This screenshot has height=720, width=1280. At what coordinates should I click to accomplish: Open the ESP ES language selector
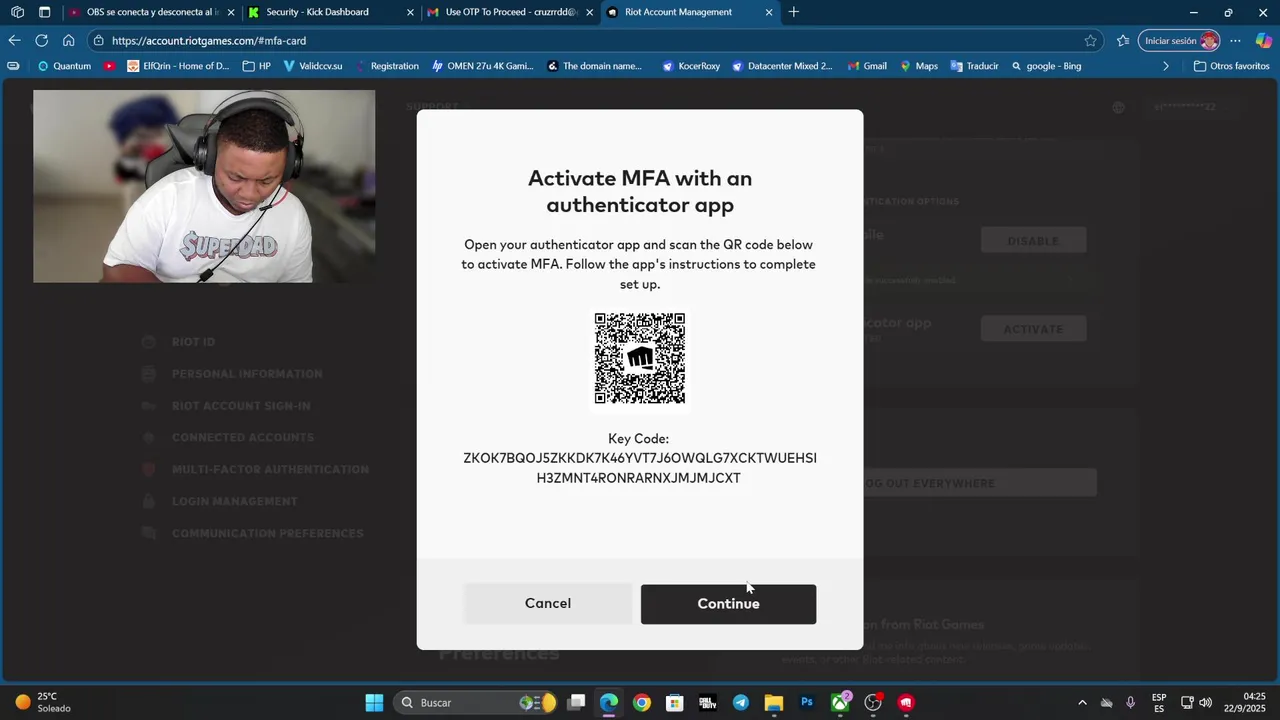(x=1159, y=703)
